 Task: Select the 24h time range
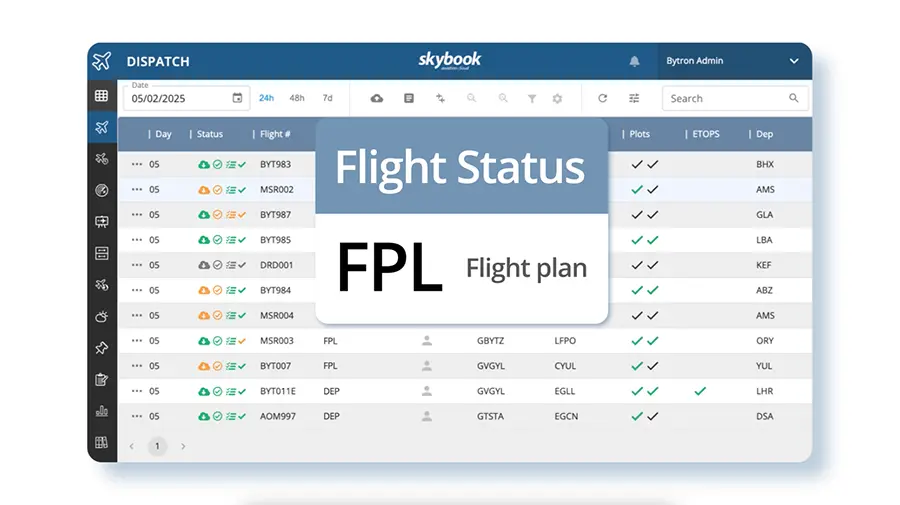266,98
